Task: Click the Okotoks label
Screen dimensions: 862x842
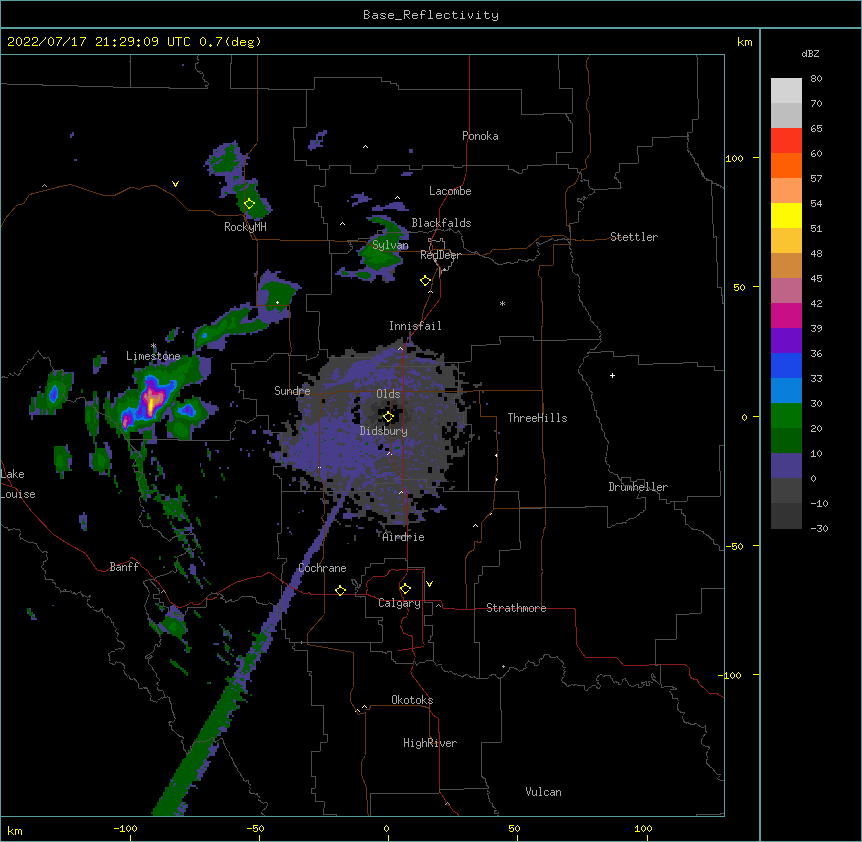Action: click(412, 700)
